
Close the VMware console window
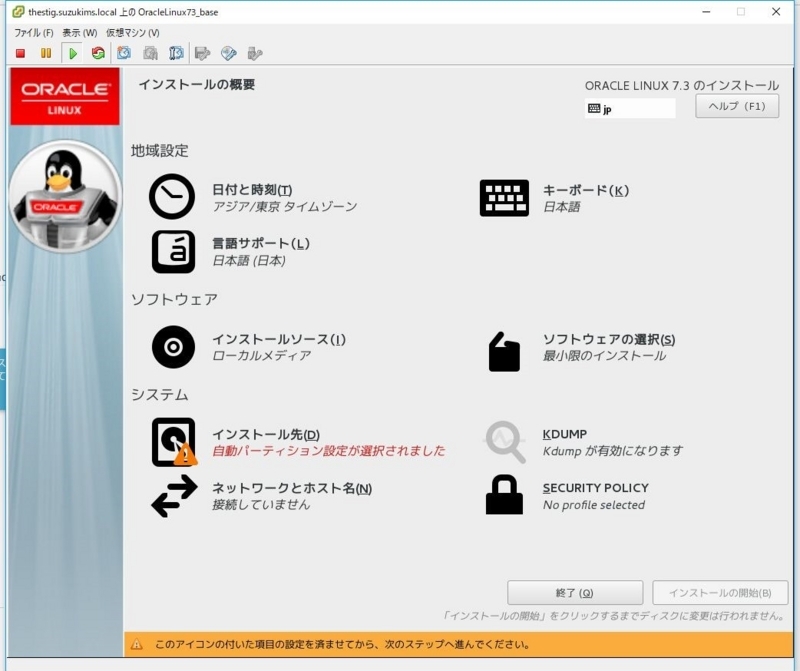pos(776,12)
